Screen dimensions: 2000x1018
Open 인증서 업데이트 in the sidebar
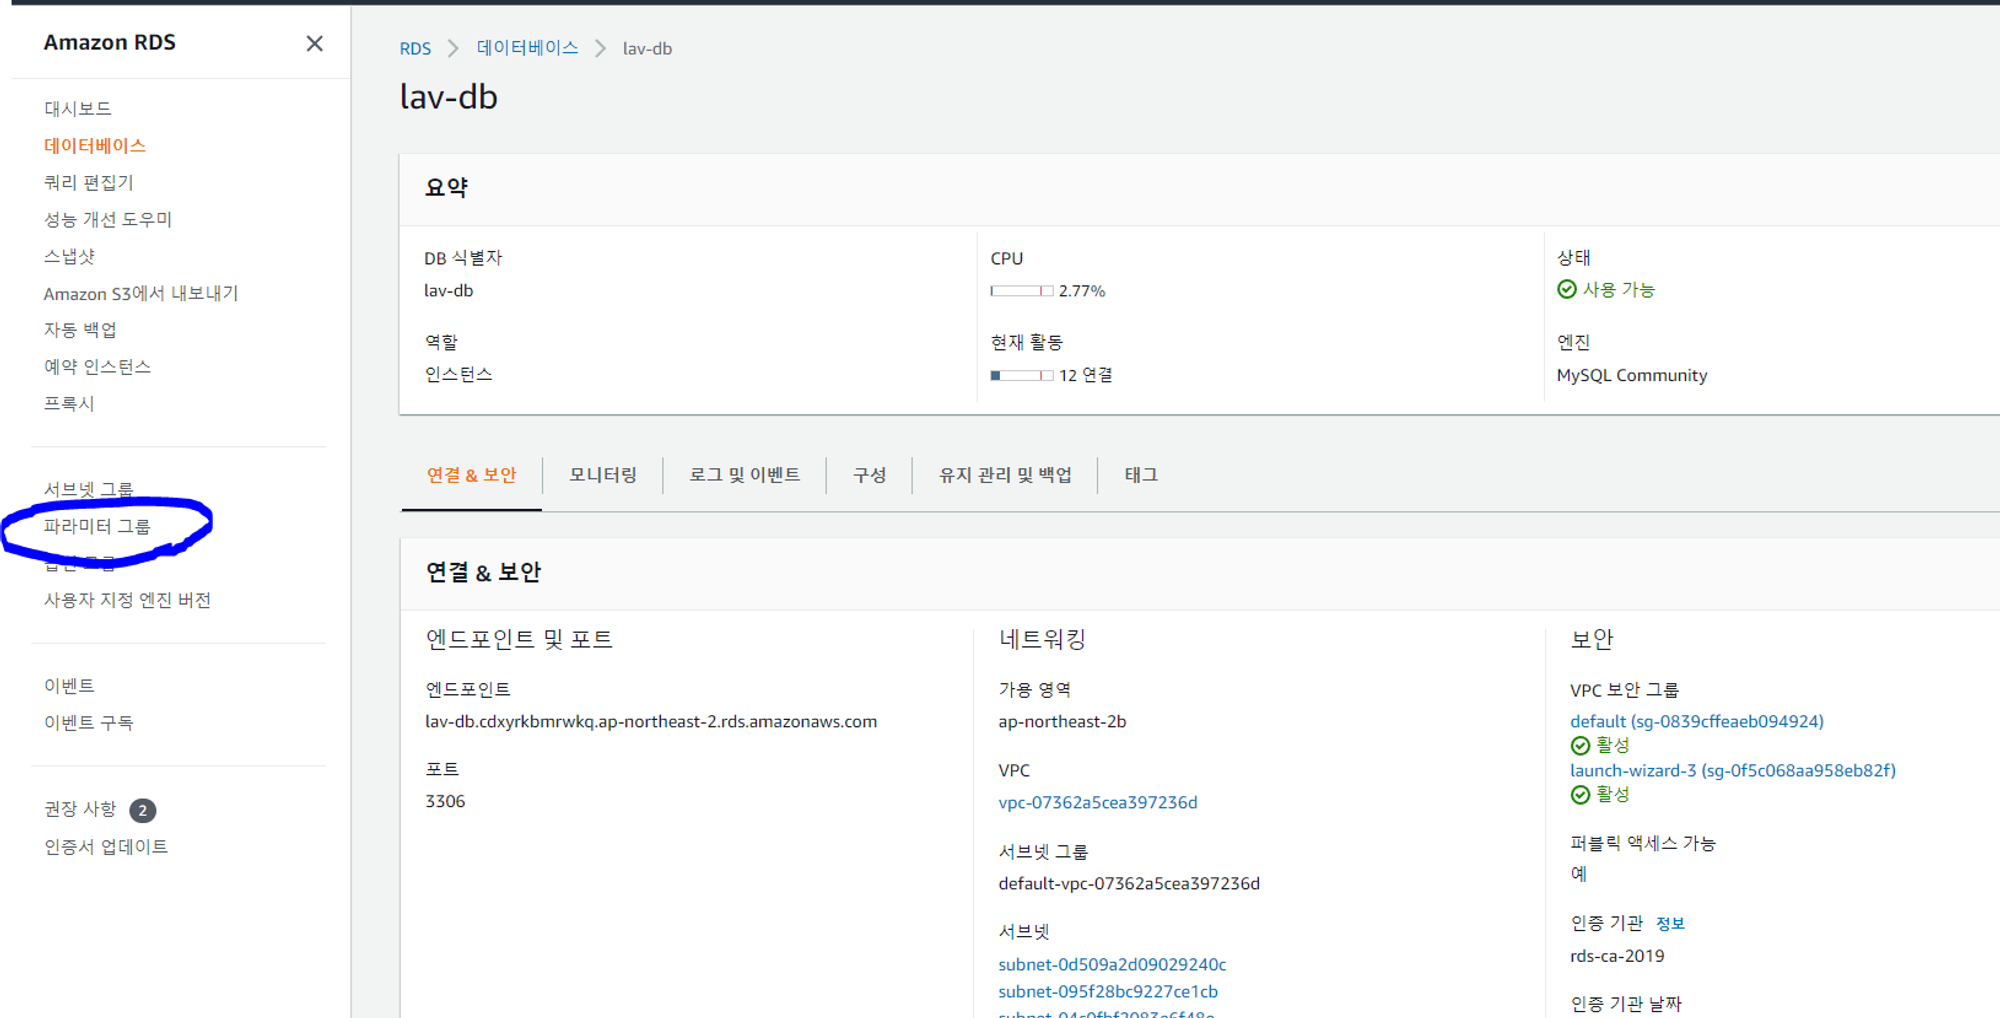[106, 846]
